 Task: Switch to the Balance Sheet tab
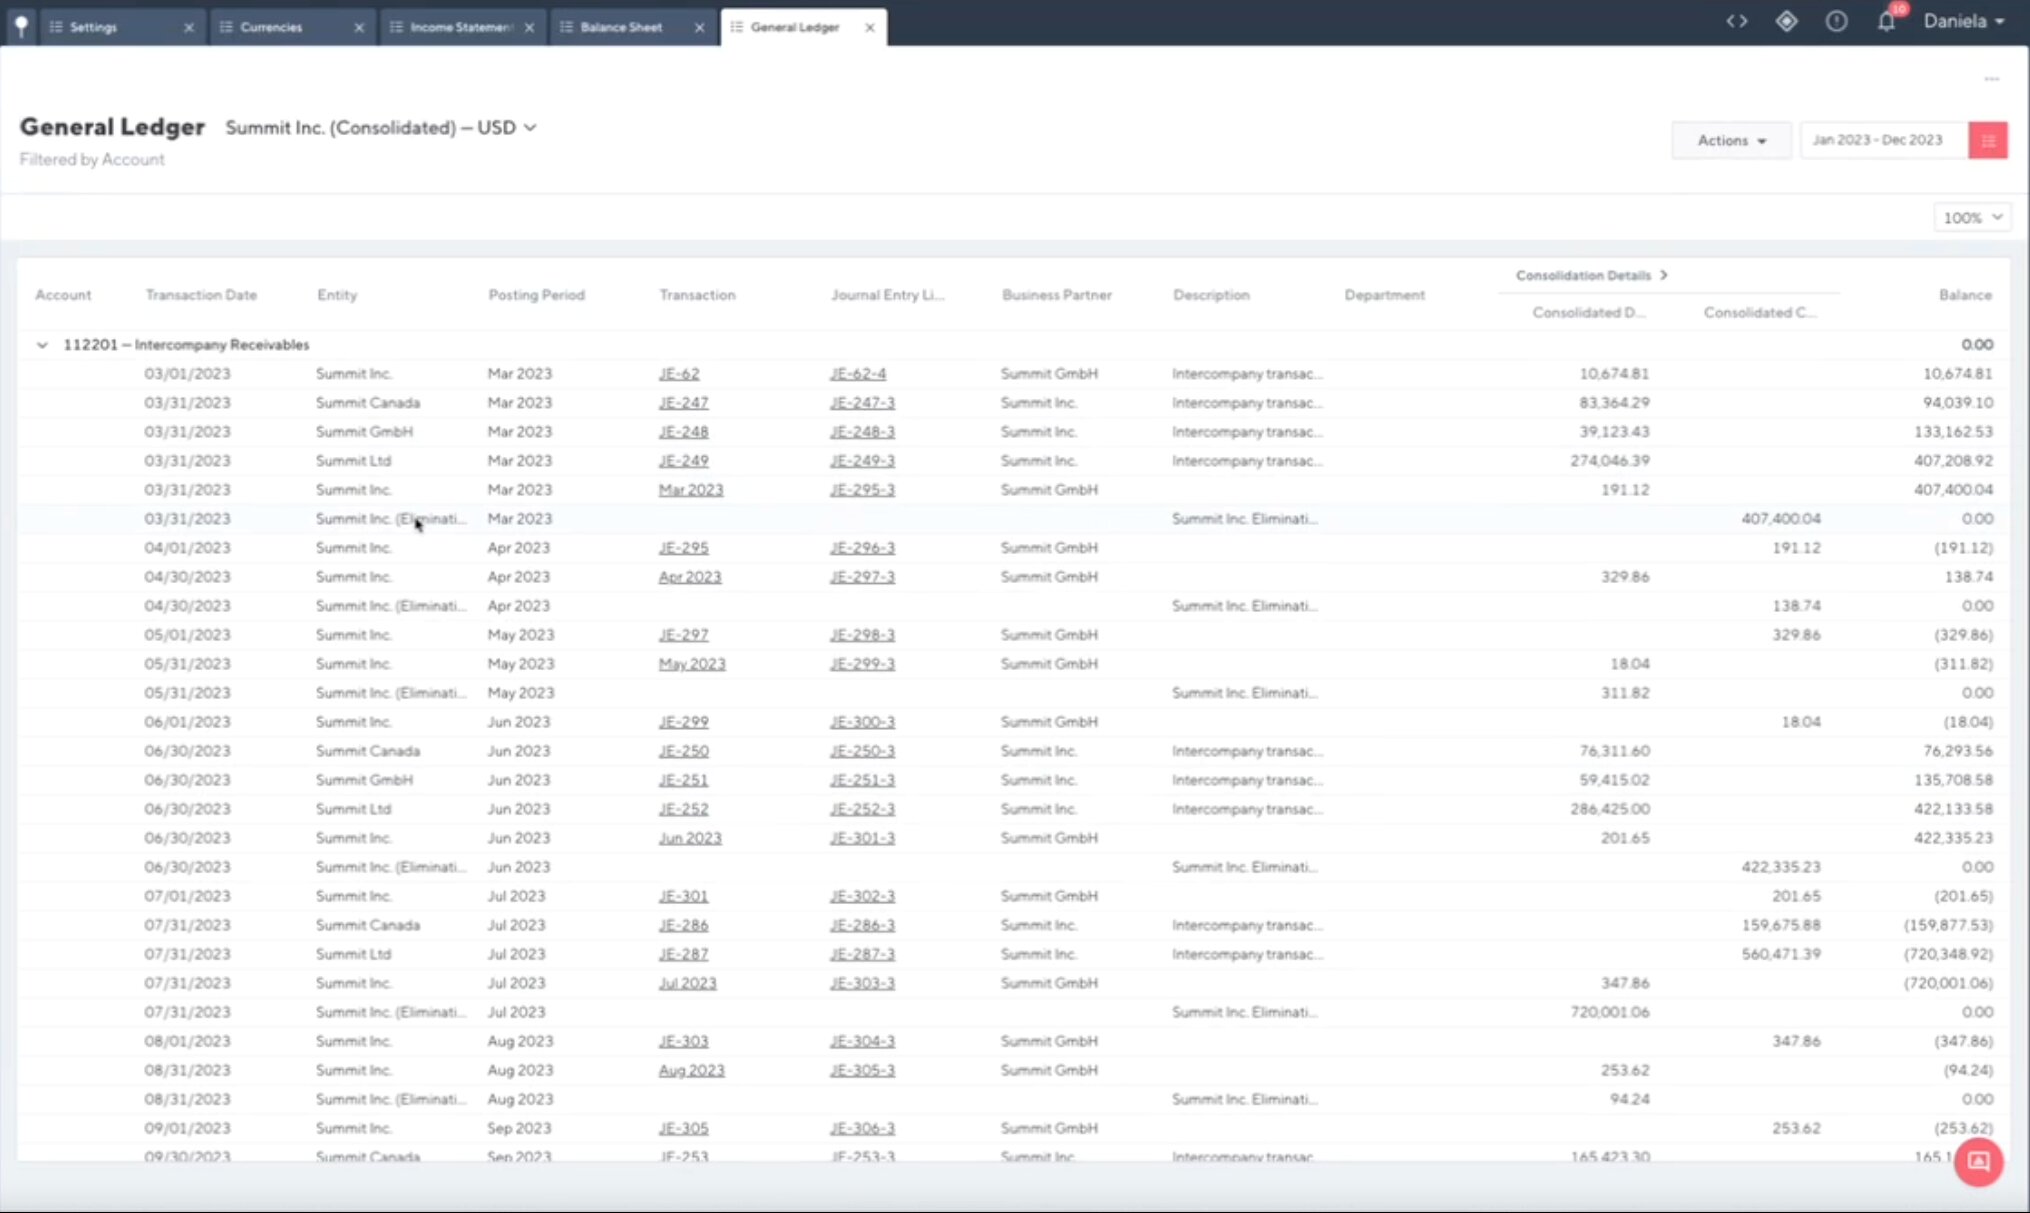[x=620, y=27]
